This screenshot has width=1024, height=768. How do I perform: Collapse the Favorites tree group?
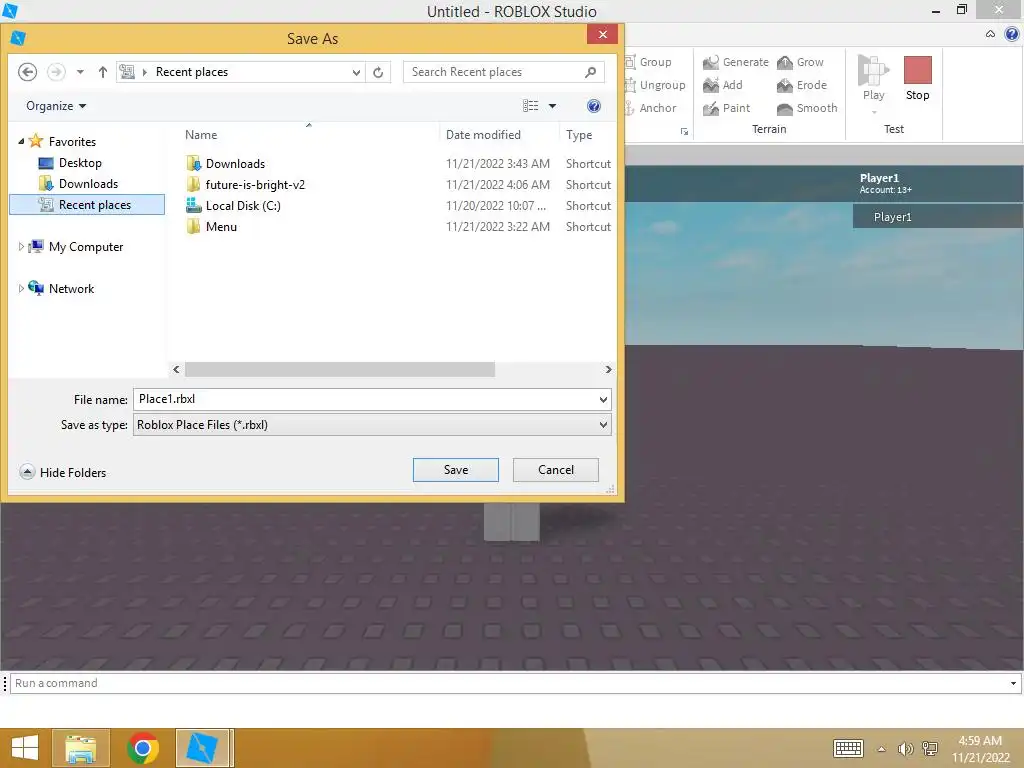click(x=21, y=141)
